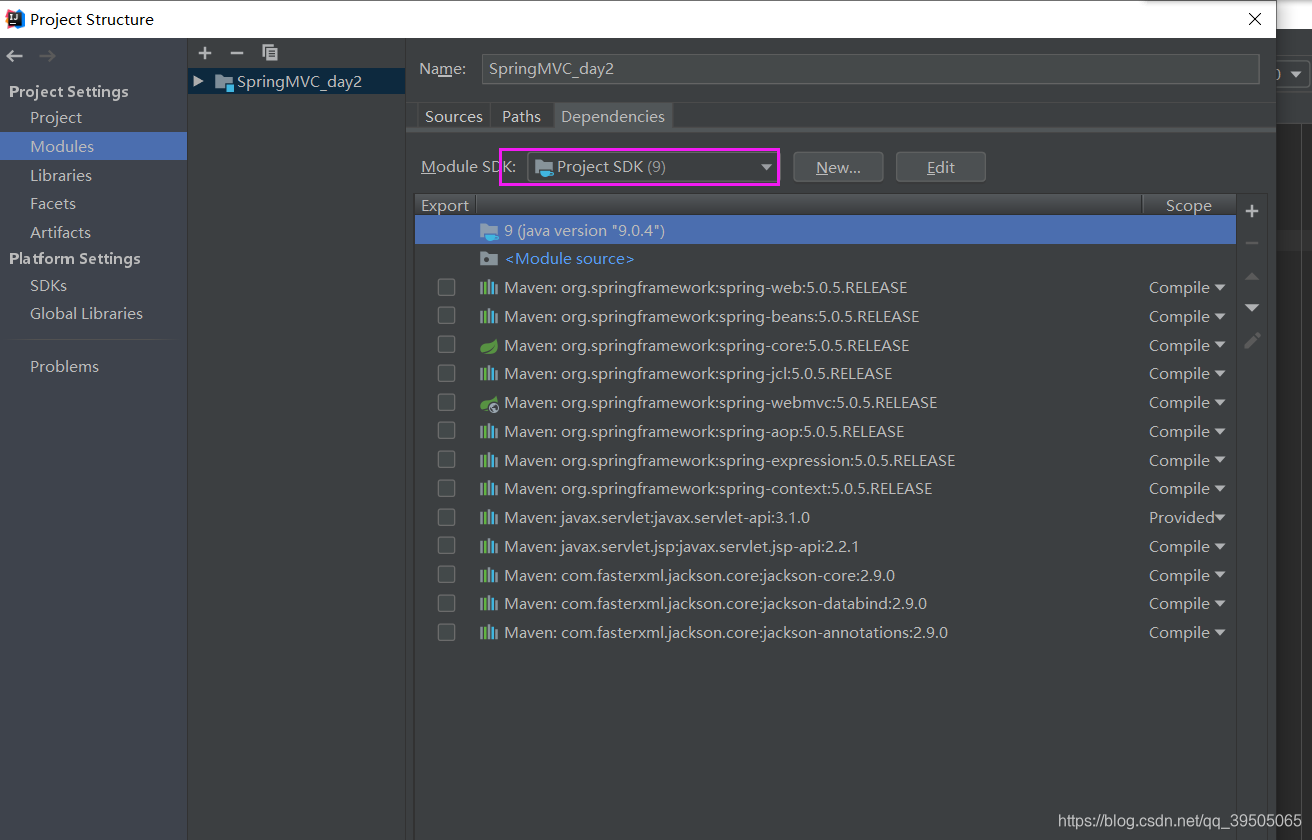1312x840 pixels.
Task: Toggle export checkbox for spring-web
Action: (446, 288)
